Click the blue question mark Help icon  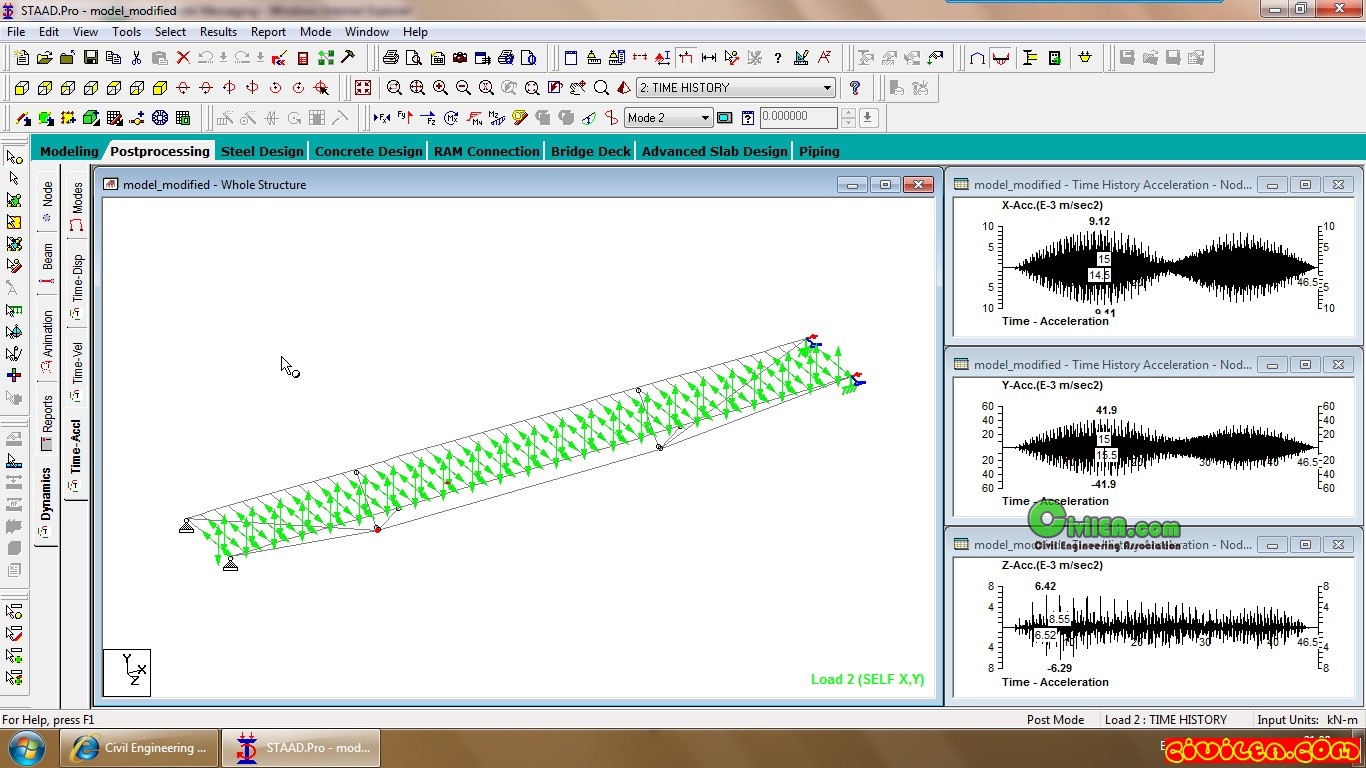click(x=854, y=88)
